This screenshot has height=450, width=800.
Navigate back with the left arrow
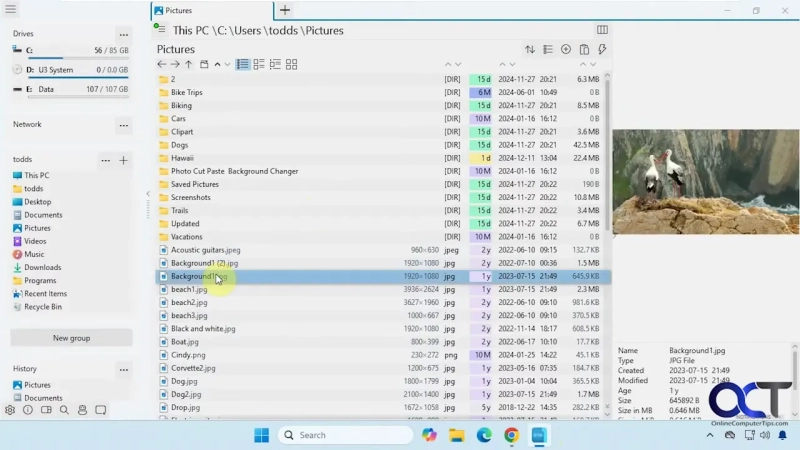162,64
